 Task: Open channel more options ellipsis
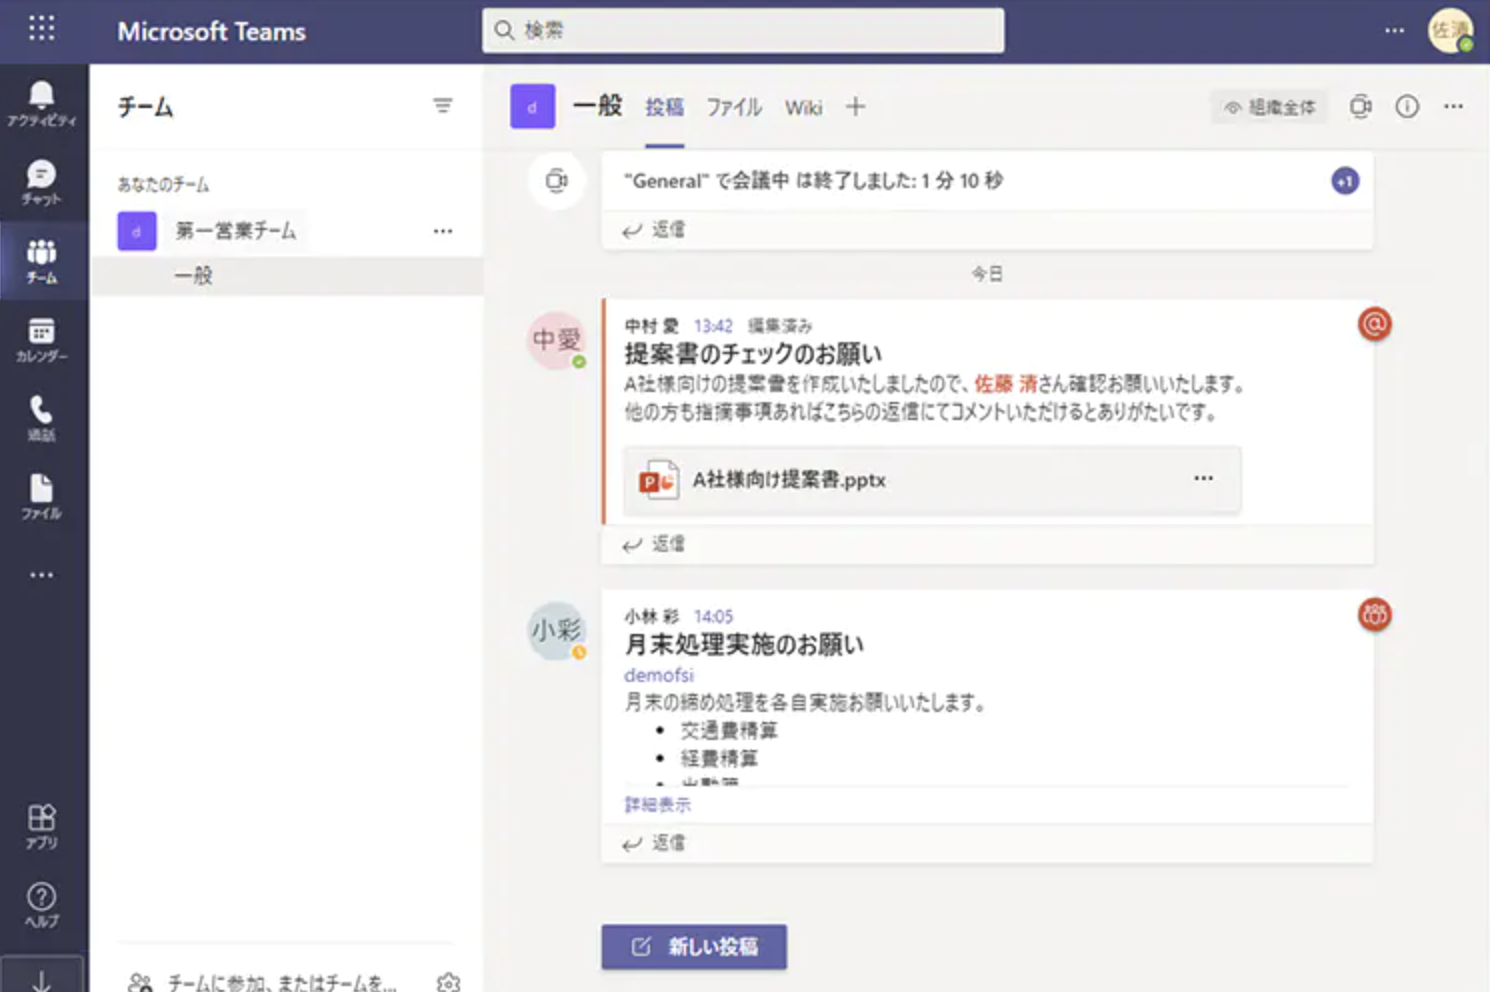[x=1453, y=106]
